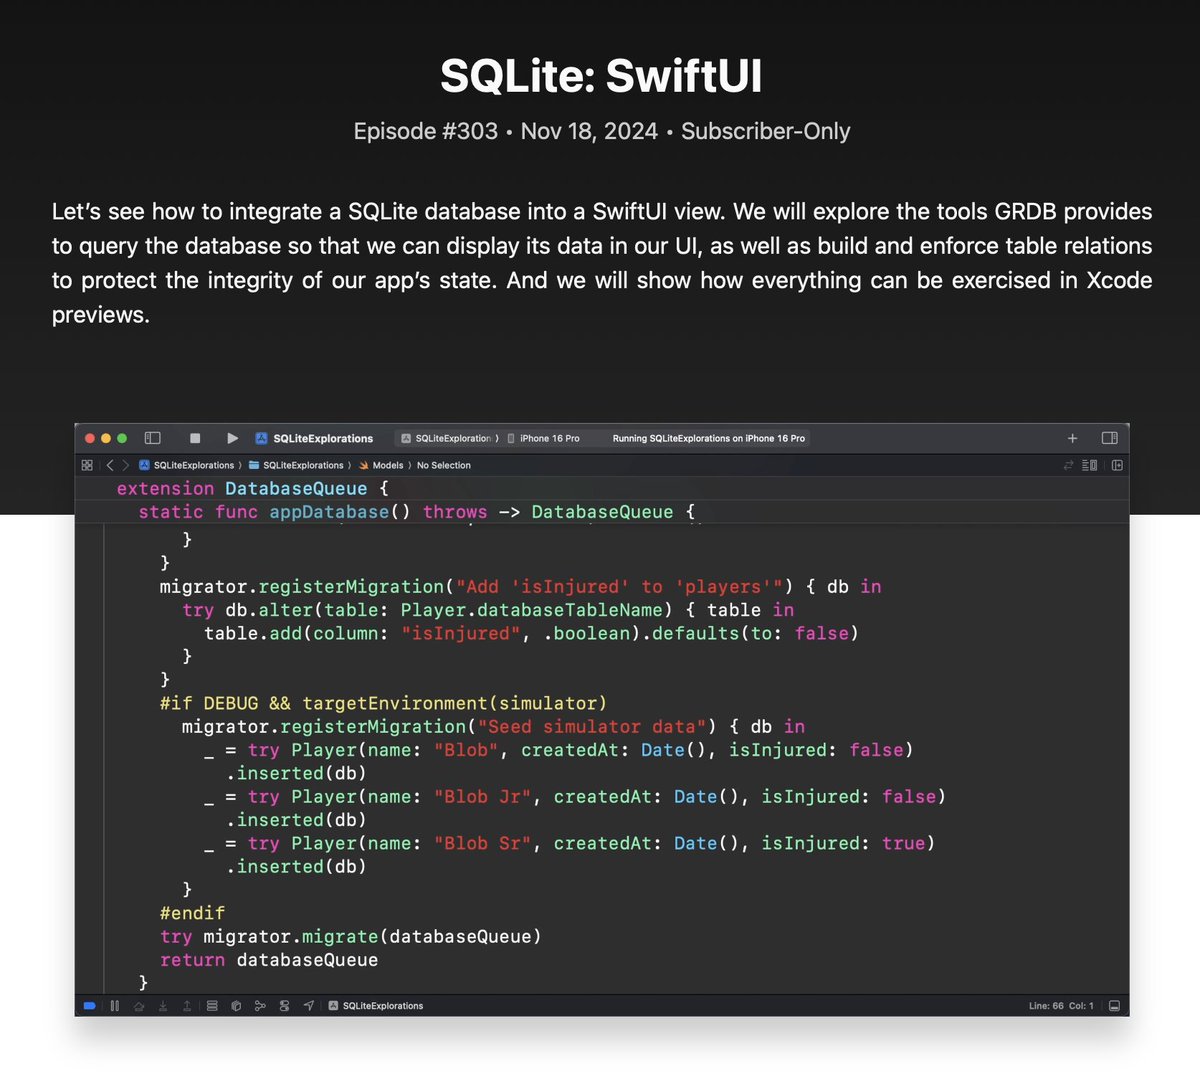Screen dimensions: 1200x1084
Task: Open the project navigator app icon in jump bar
Action: (x=145, y=465)
